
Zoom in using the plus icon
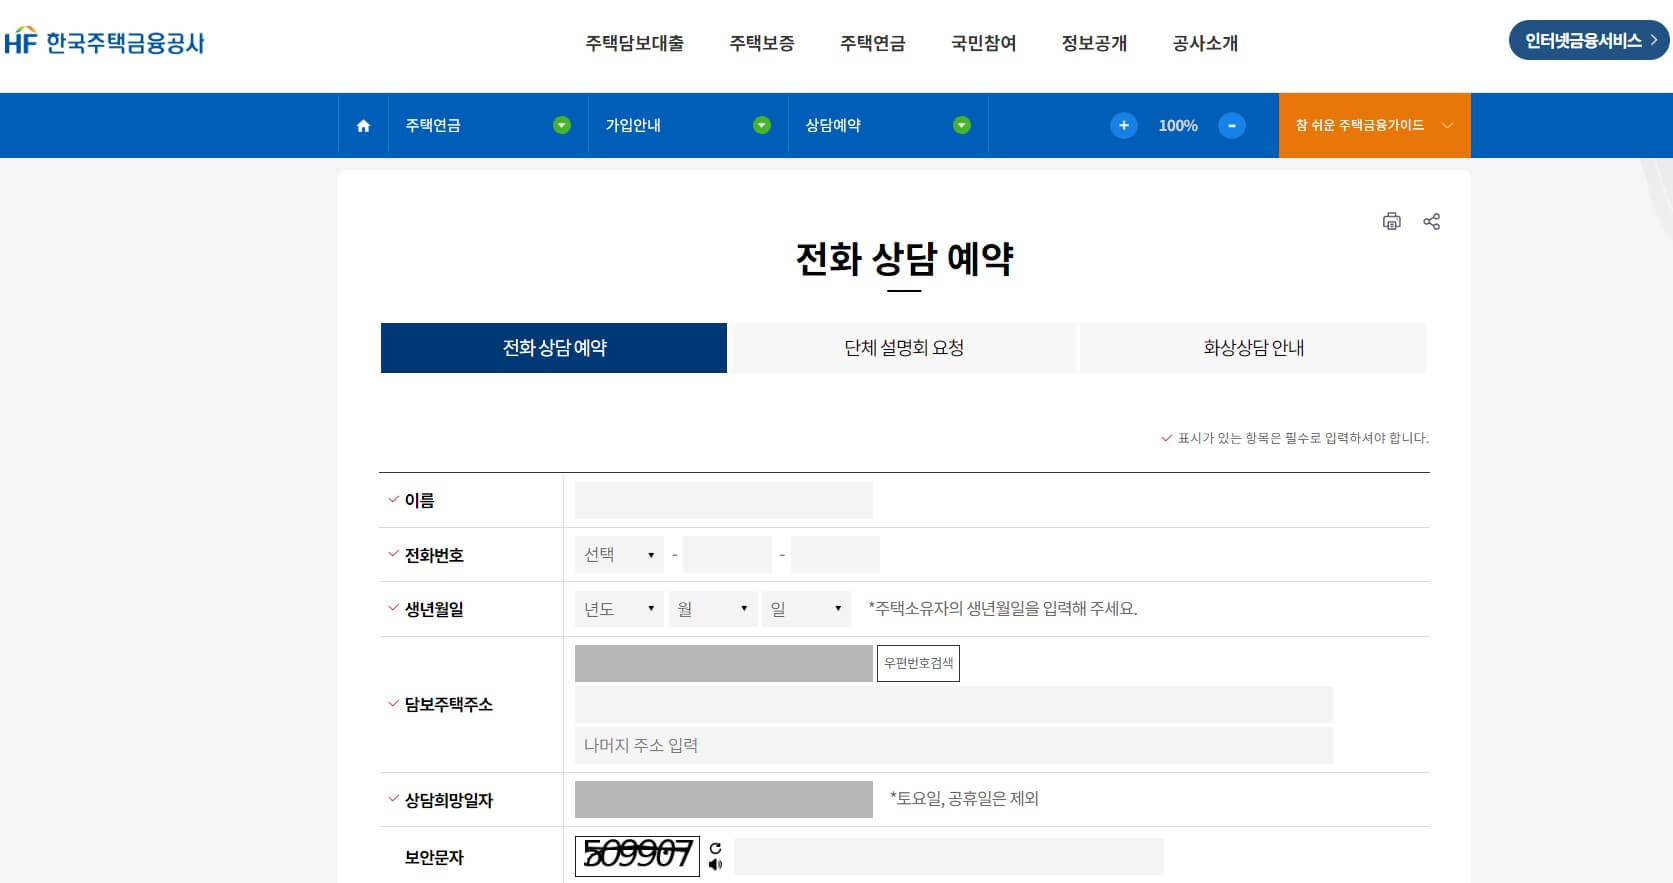1123,126
